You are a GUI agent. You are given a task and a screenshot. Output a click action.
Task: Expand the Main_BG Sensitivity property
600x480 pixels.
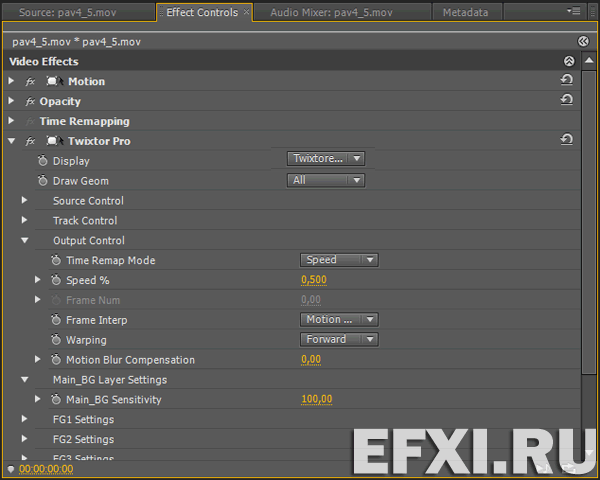coord(38,399)
